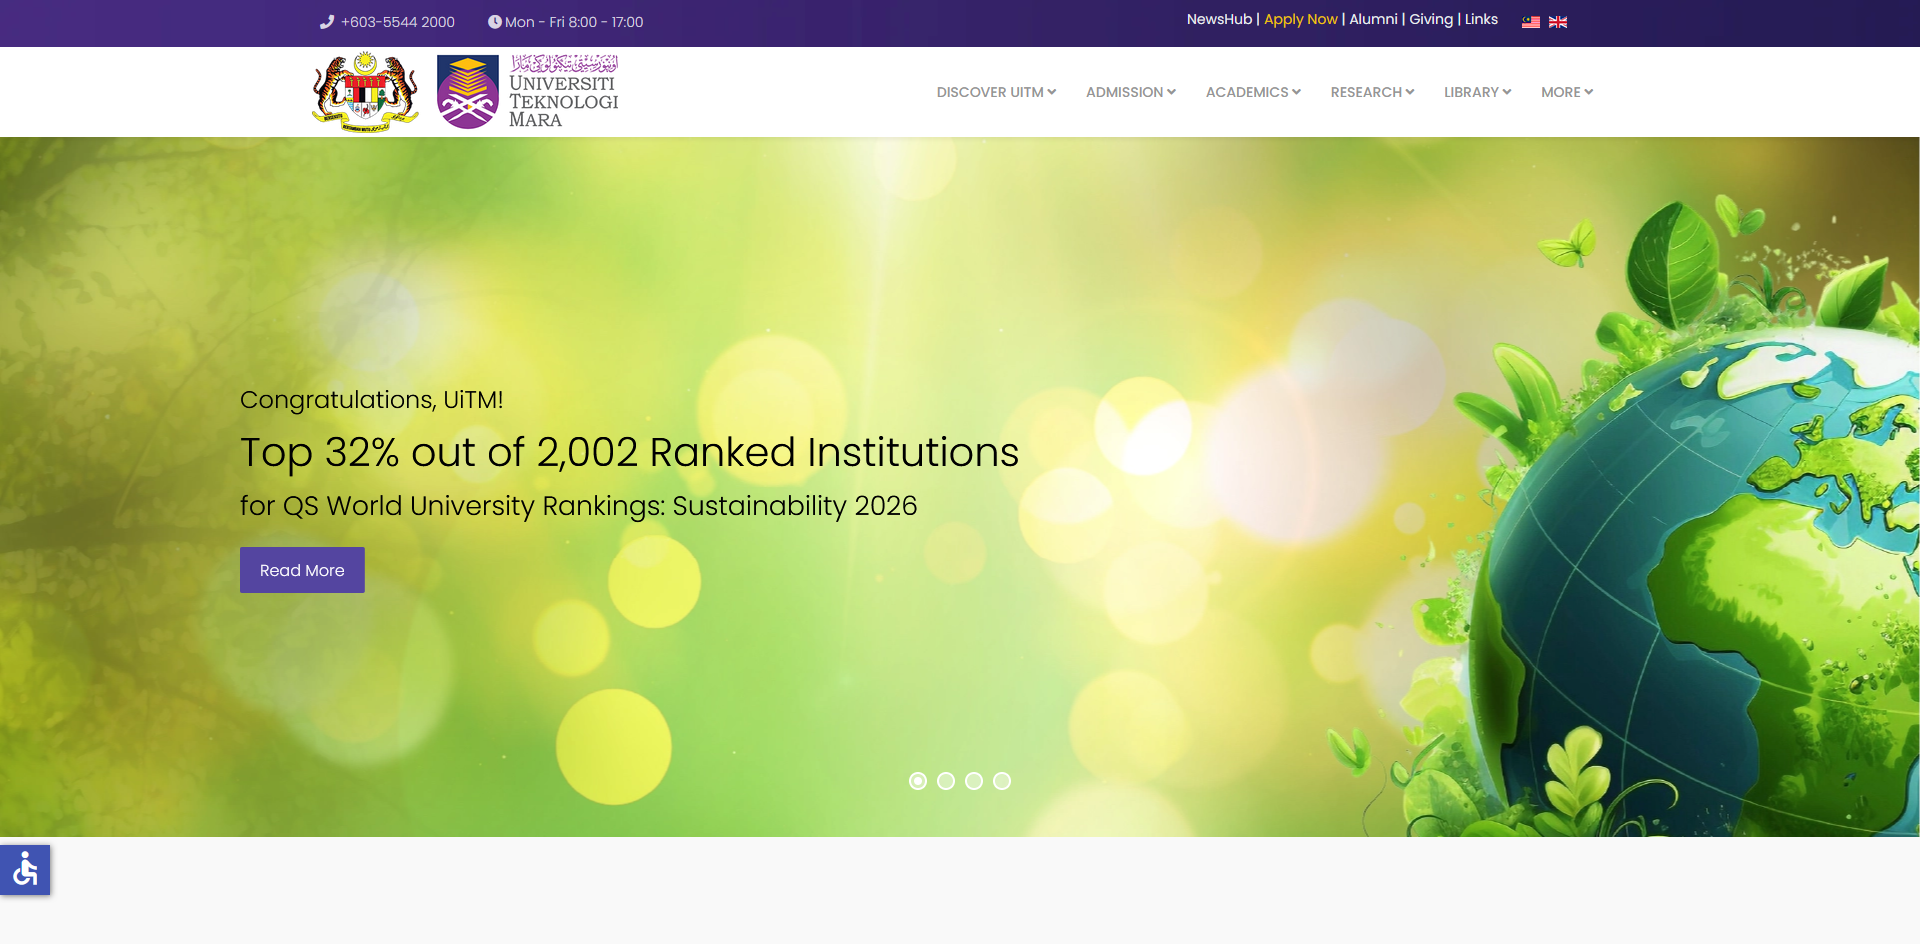Select the first slide indicator dot
Screen dimensions: 1920x944
click(x=918, y=781)
